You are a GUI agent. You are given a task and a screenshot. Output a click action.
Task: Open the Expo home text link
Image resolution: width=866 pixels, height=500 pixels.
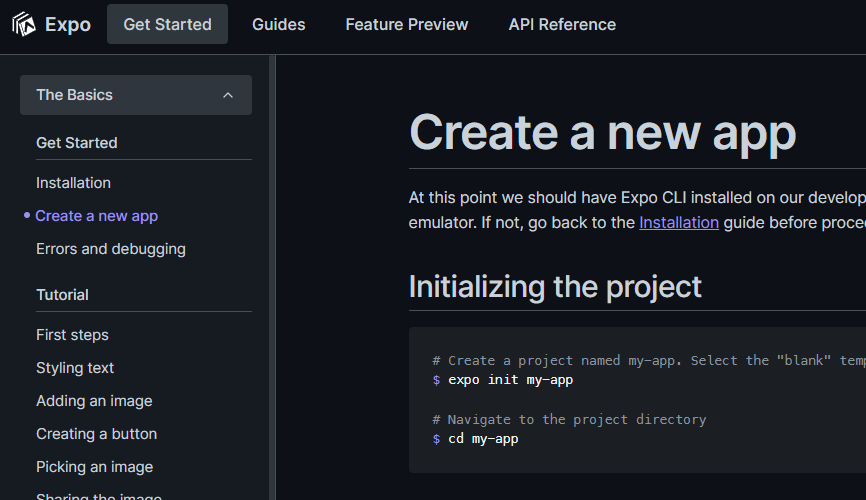pyautogui.click(x=68, y=24)
